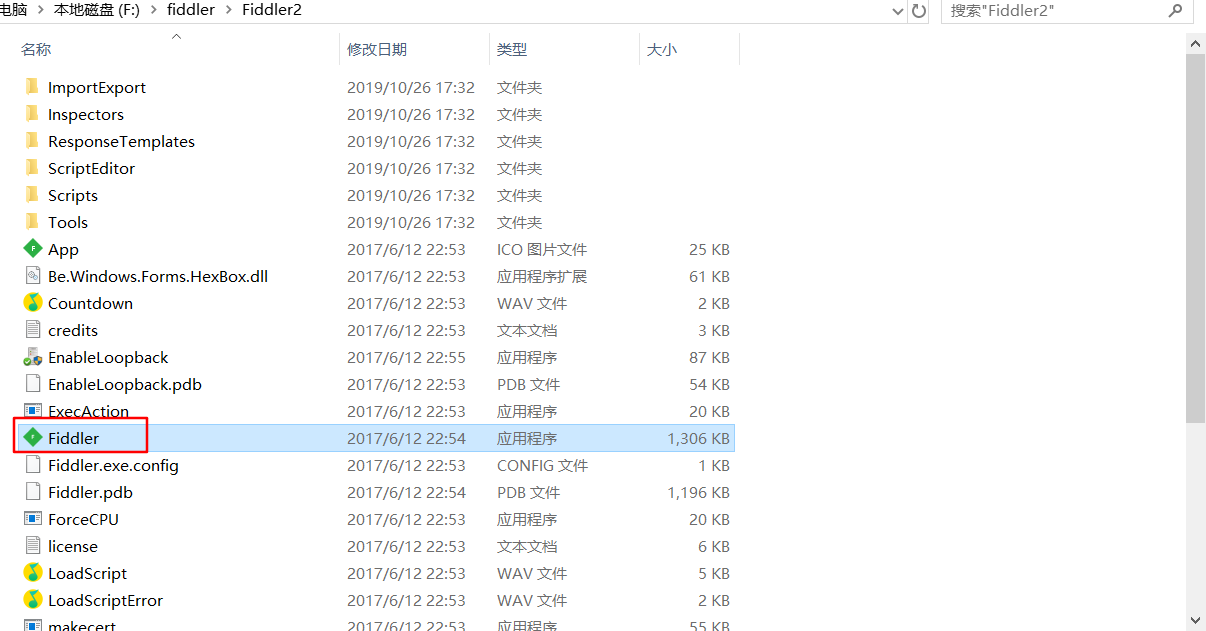
Task: Click the 1,196 KB size cell
Action: (699, 493)
